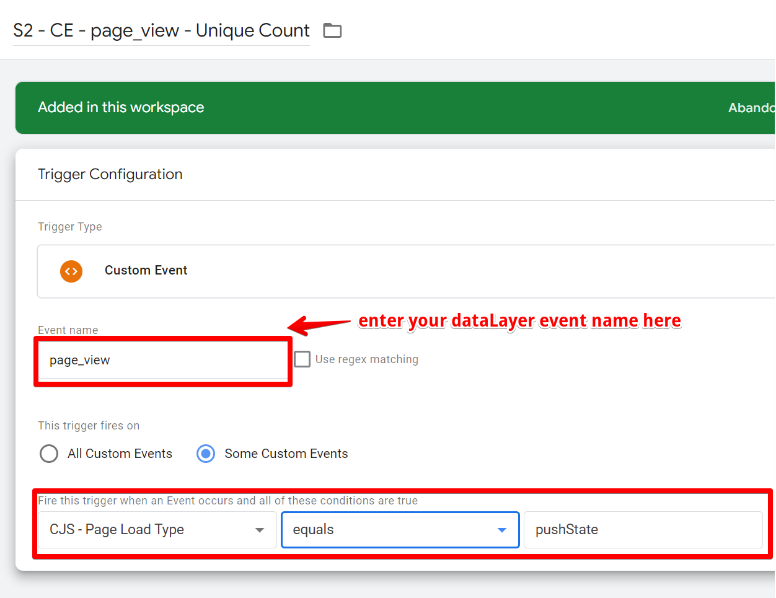Screen dimensions: 776x598
Task: Open the Custom Event trigger type selector
Action: (x=406, y=271)
